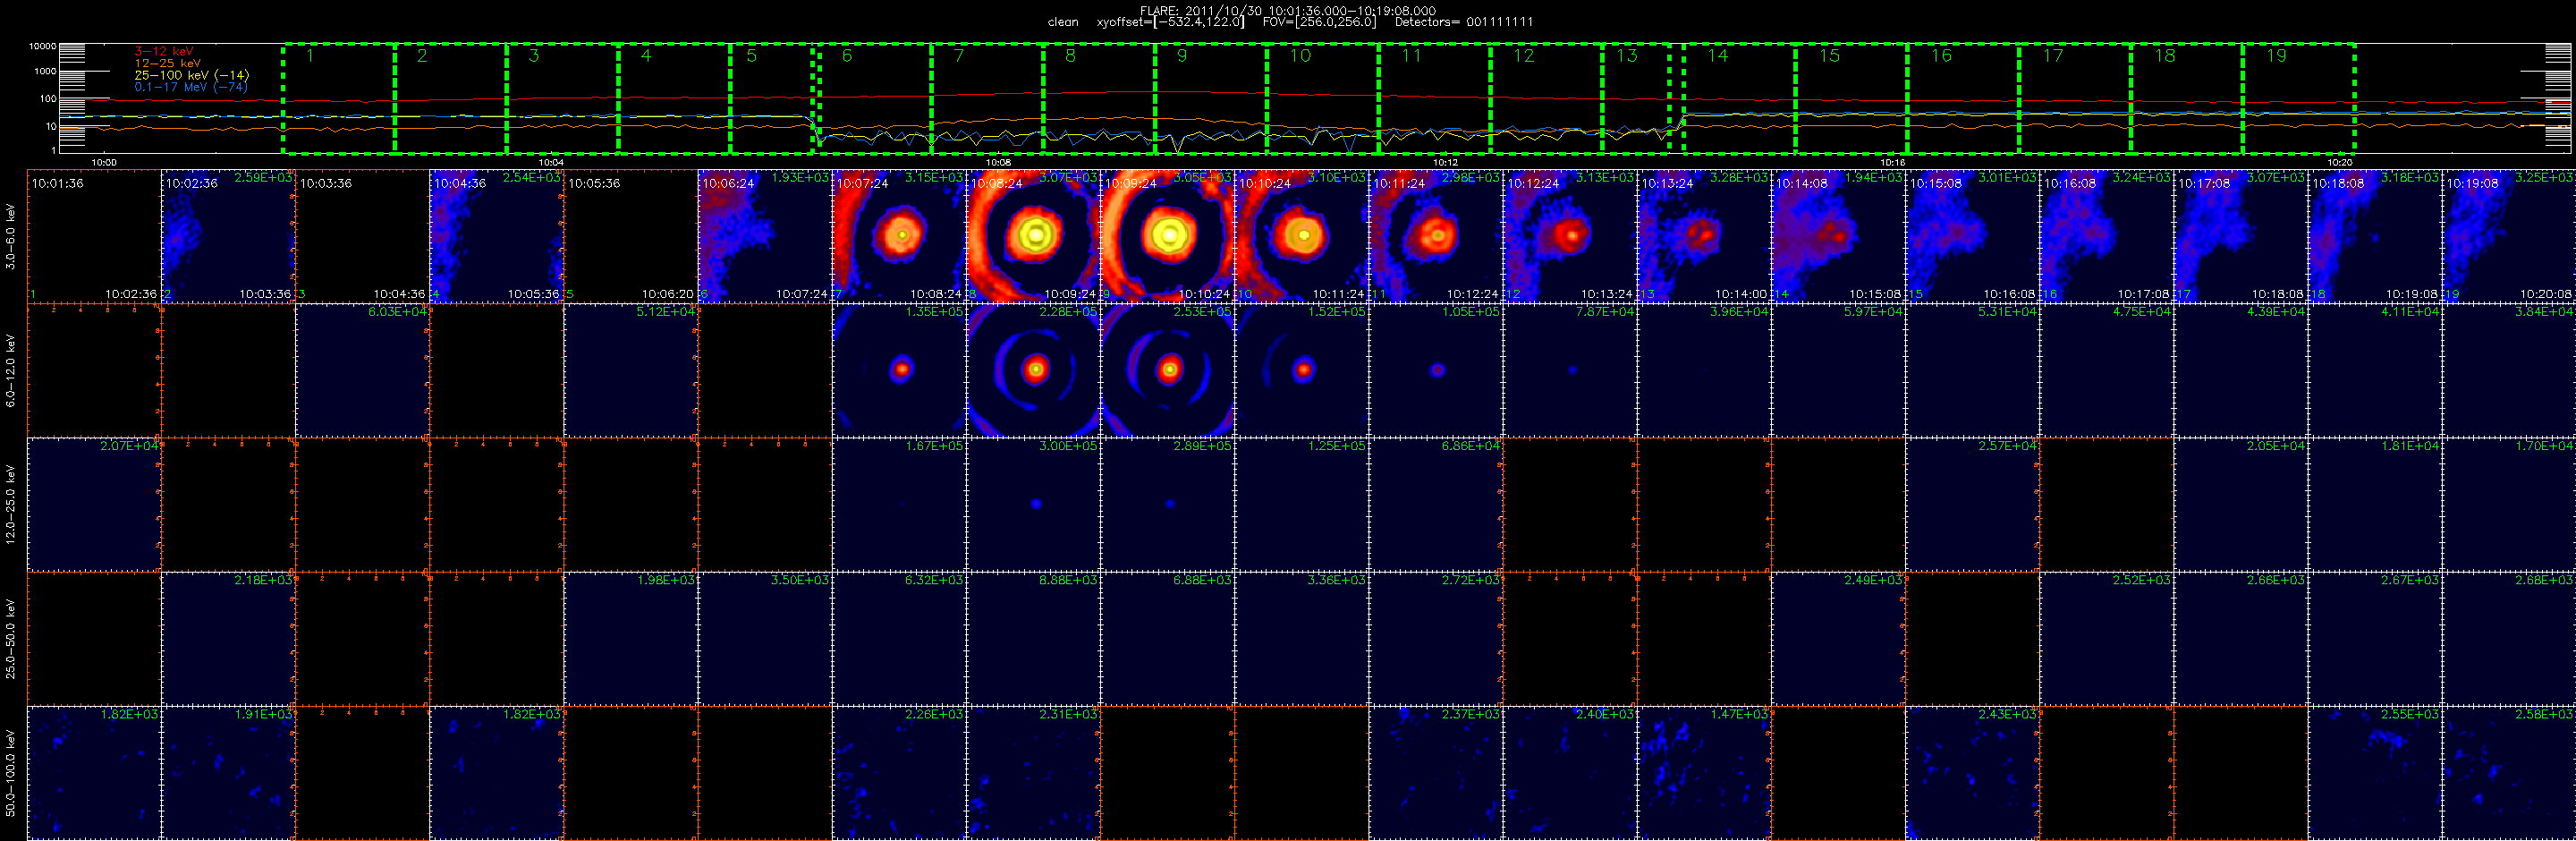The image size is (2576, 841).
Task: Select the 6–12 keV image labeled 2.28E+05
Action: point(1033,370)
